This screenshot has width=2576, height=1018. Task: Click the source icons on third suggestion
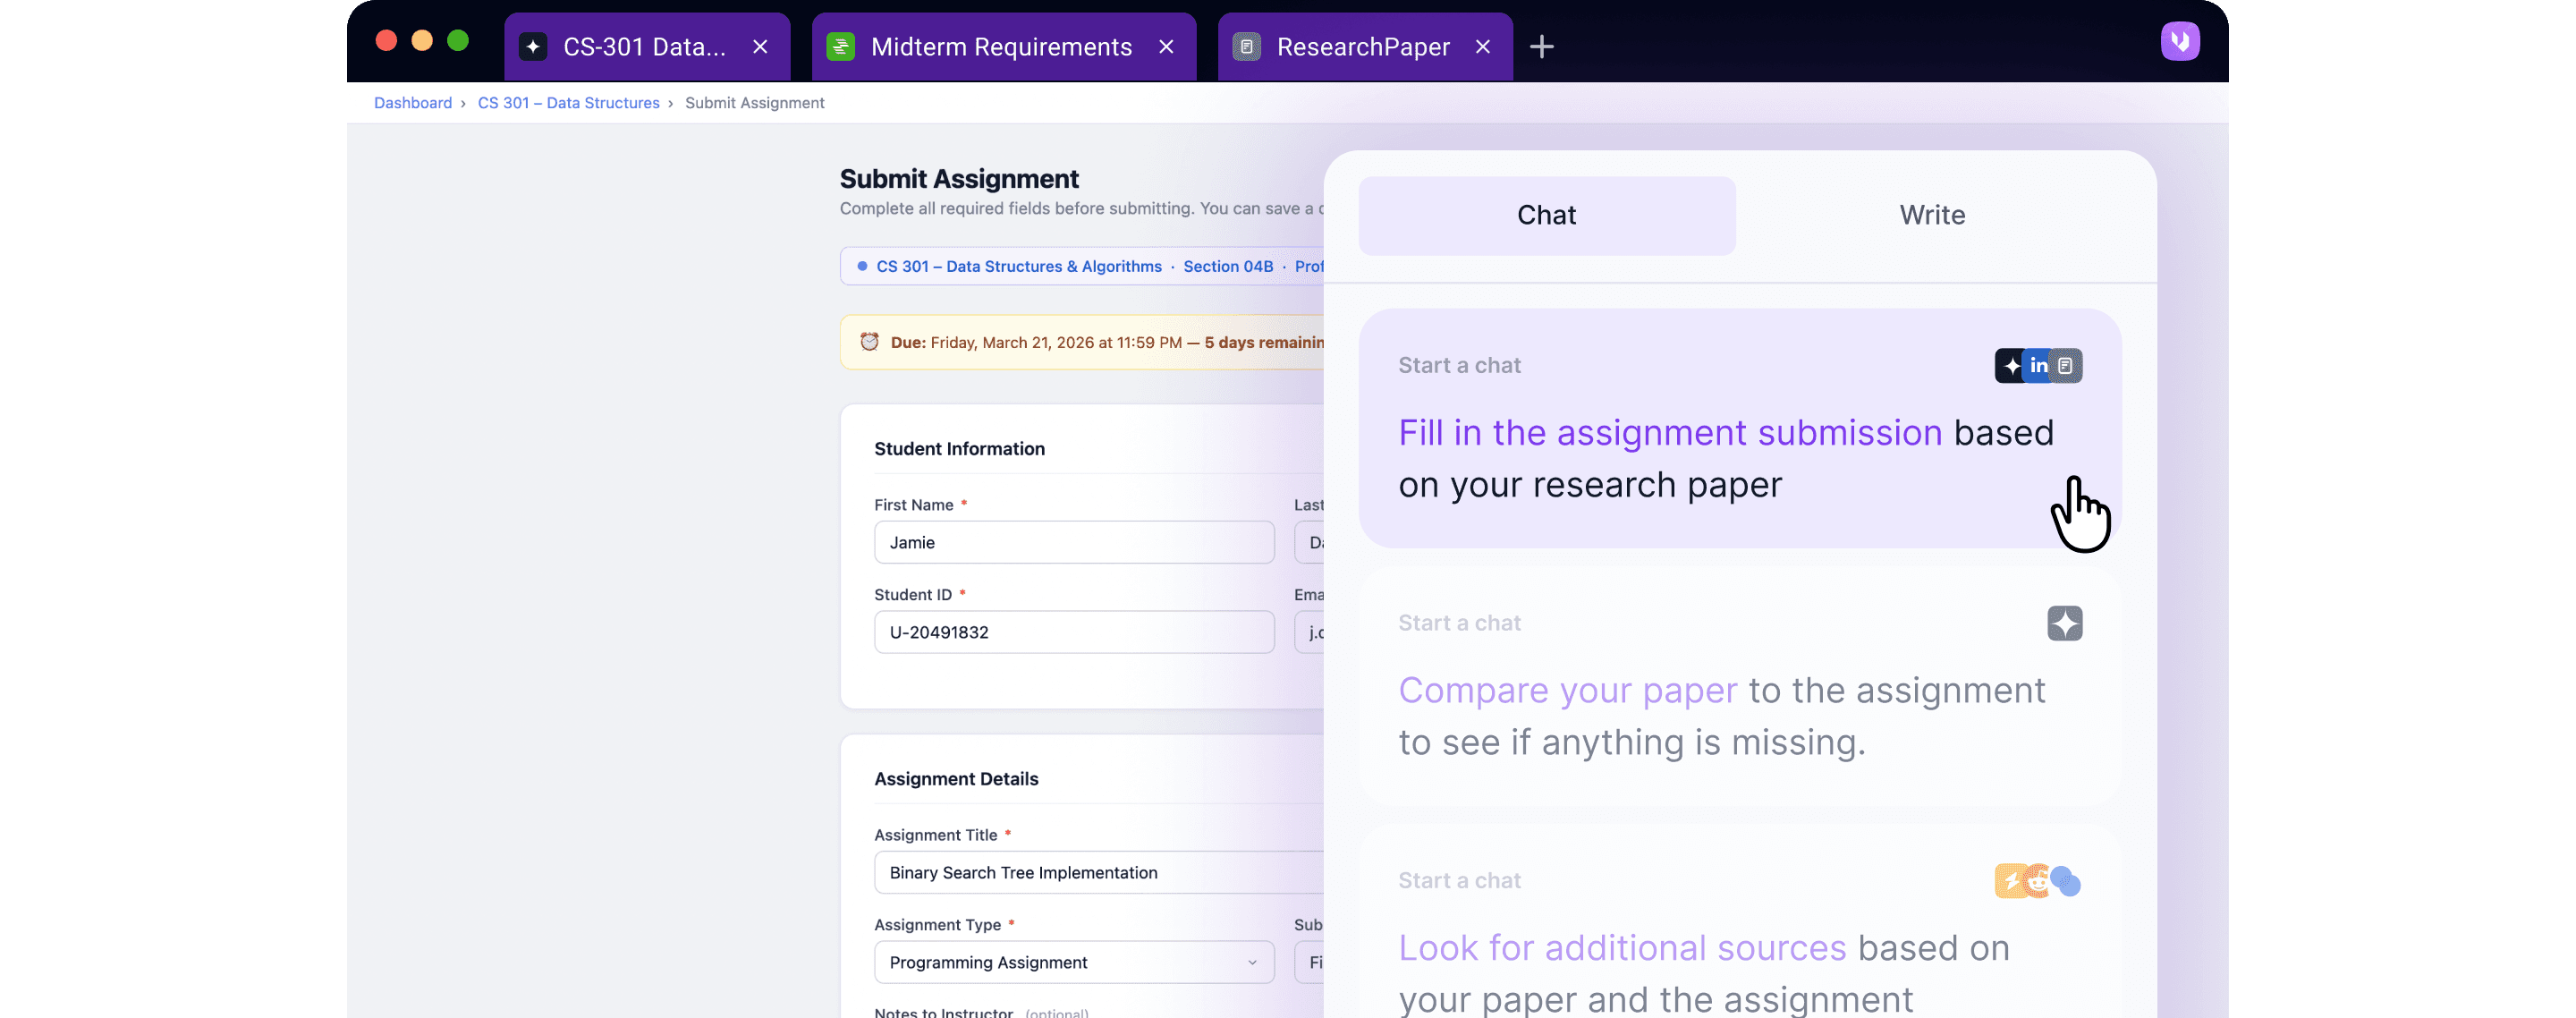click(x=2038, y=881)
